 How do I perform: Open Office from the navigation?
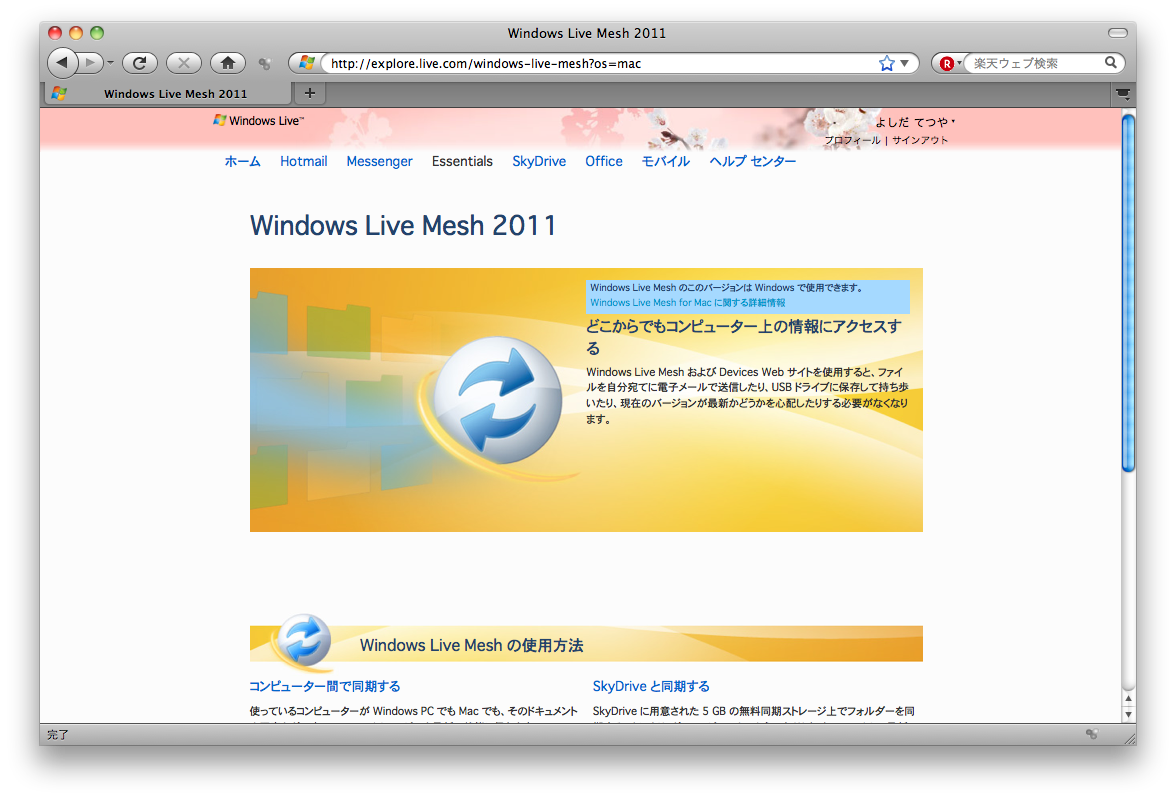point(604,161)
